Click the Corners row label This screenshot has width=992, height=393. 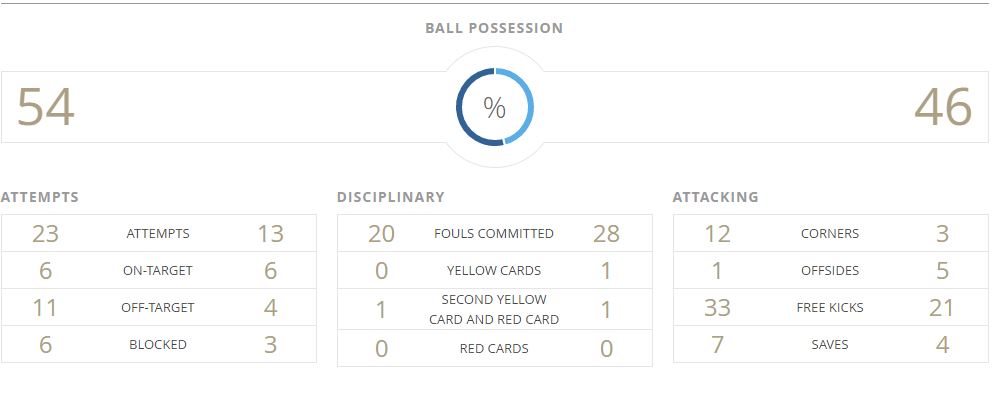point(830,234)
